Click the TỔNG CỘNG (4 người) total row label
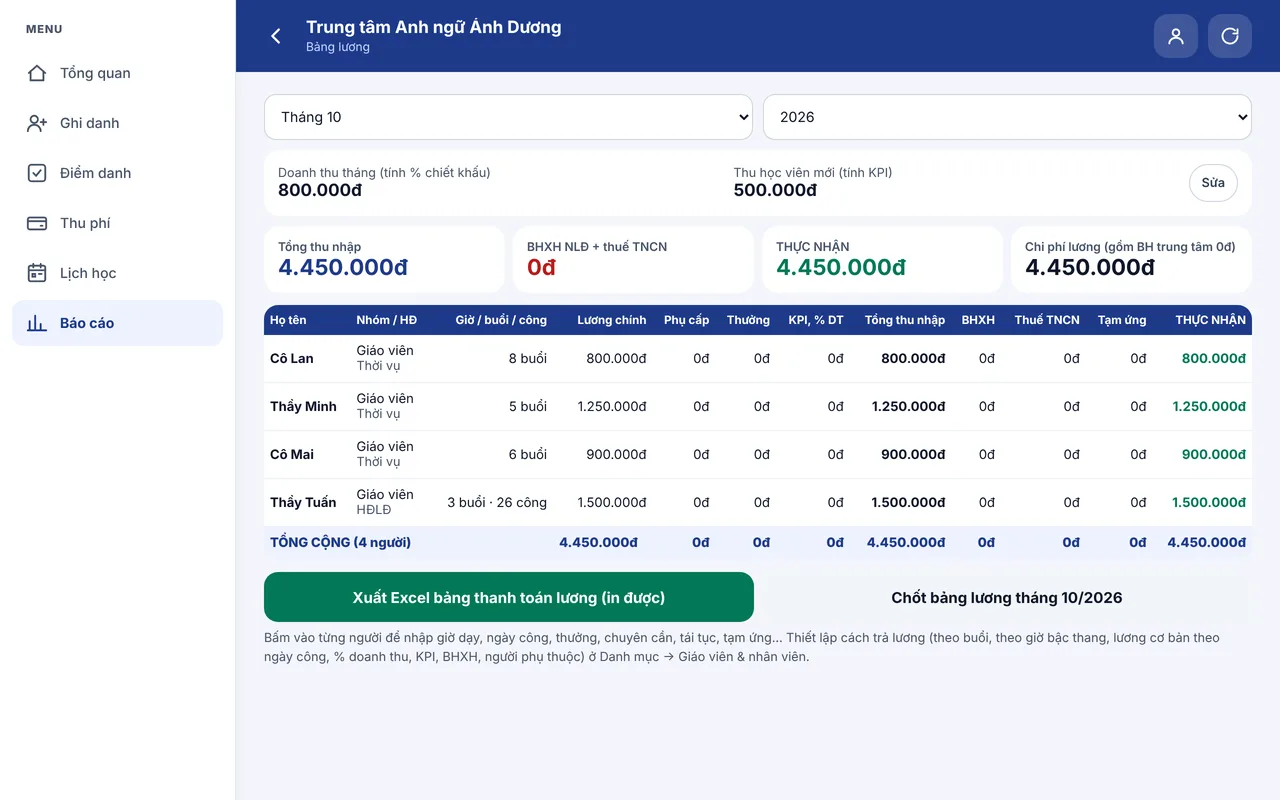Viewport: 1280px width, 800px height. 340,542
